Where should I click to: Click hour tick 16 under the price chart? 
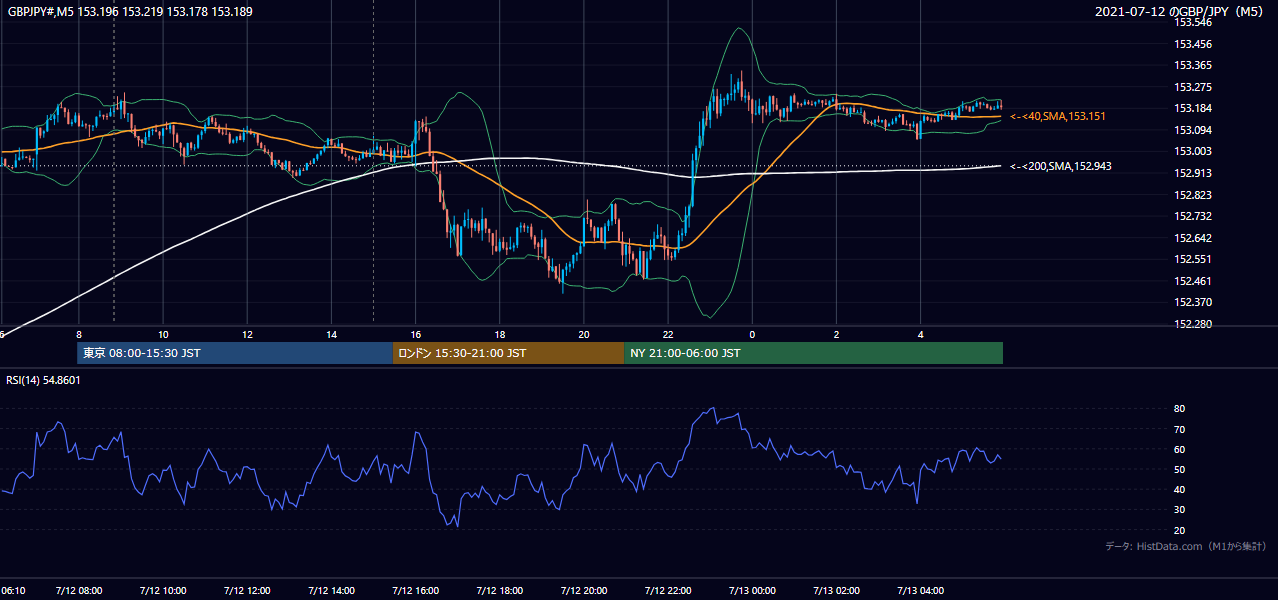tap(415, 335)
